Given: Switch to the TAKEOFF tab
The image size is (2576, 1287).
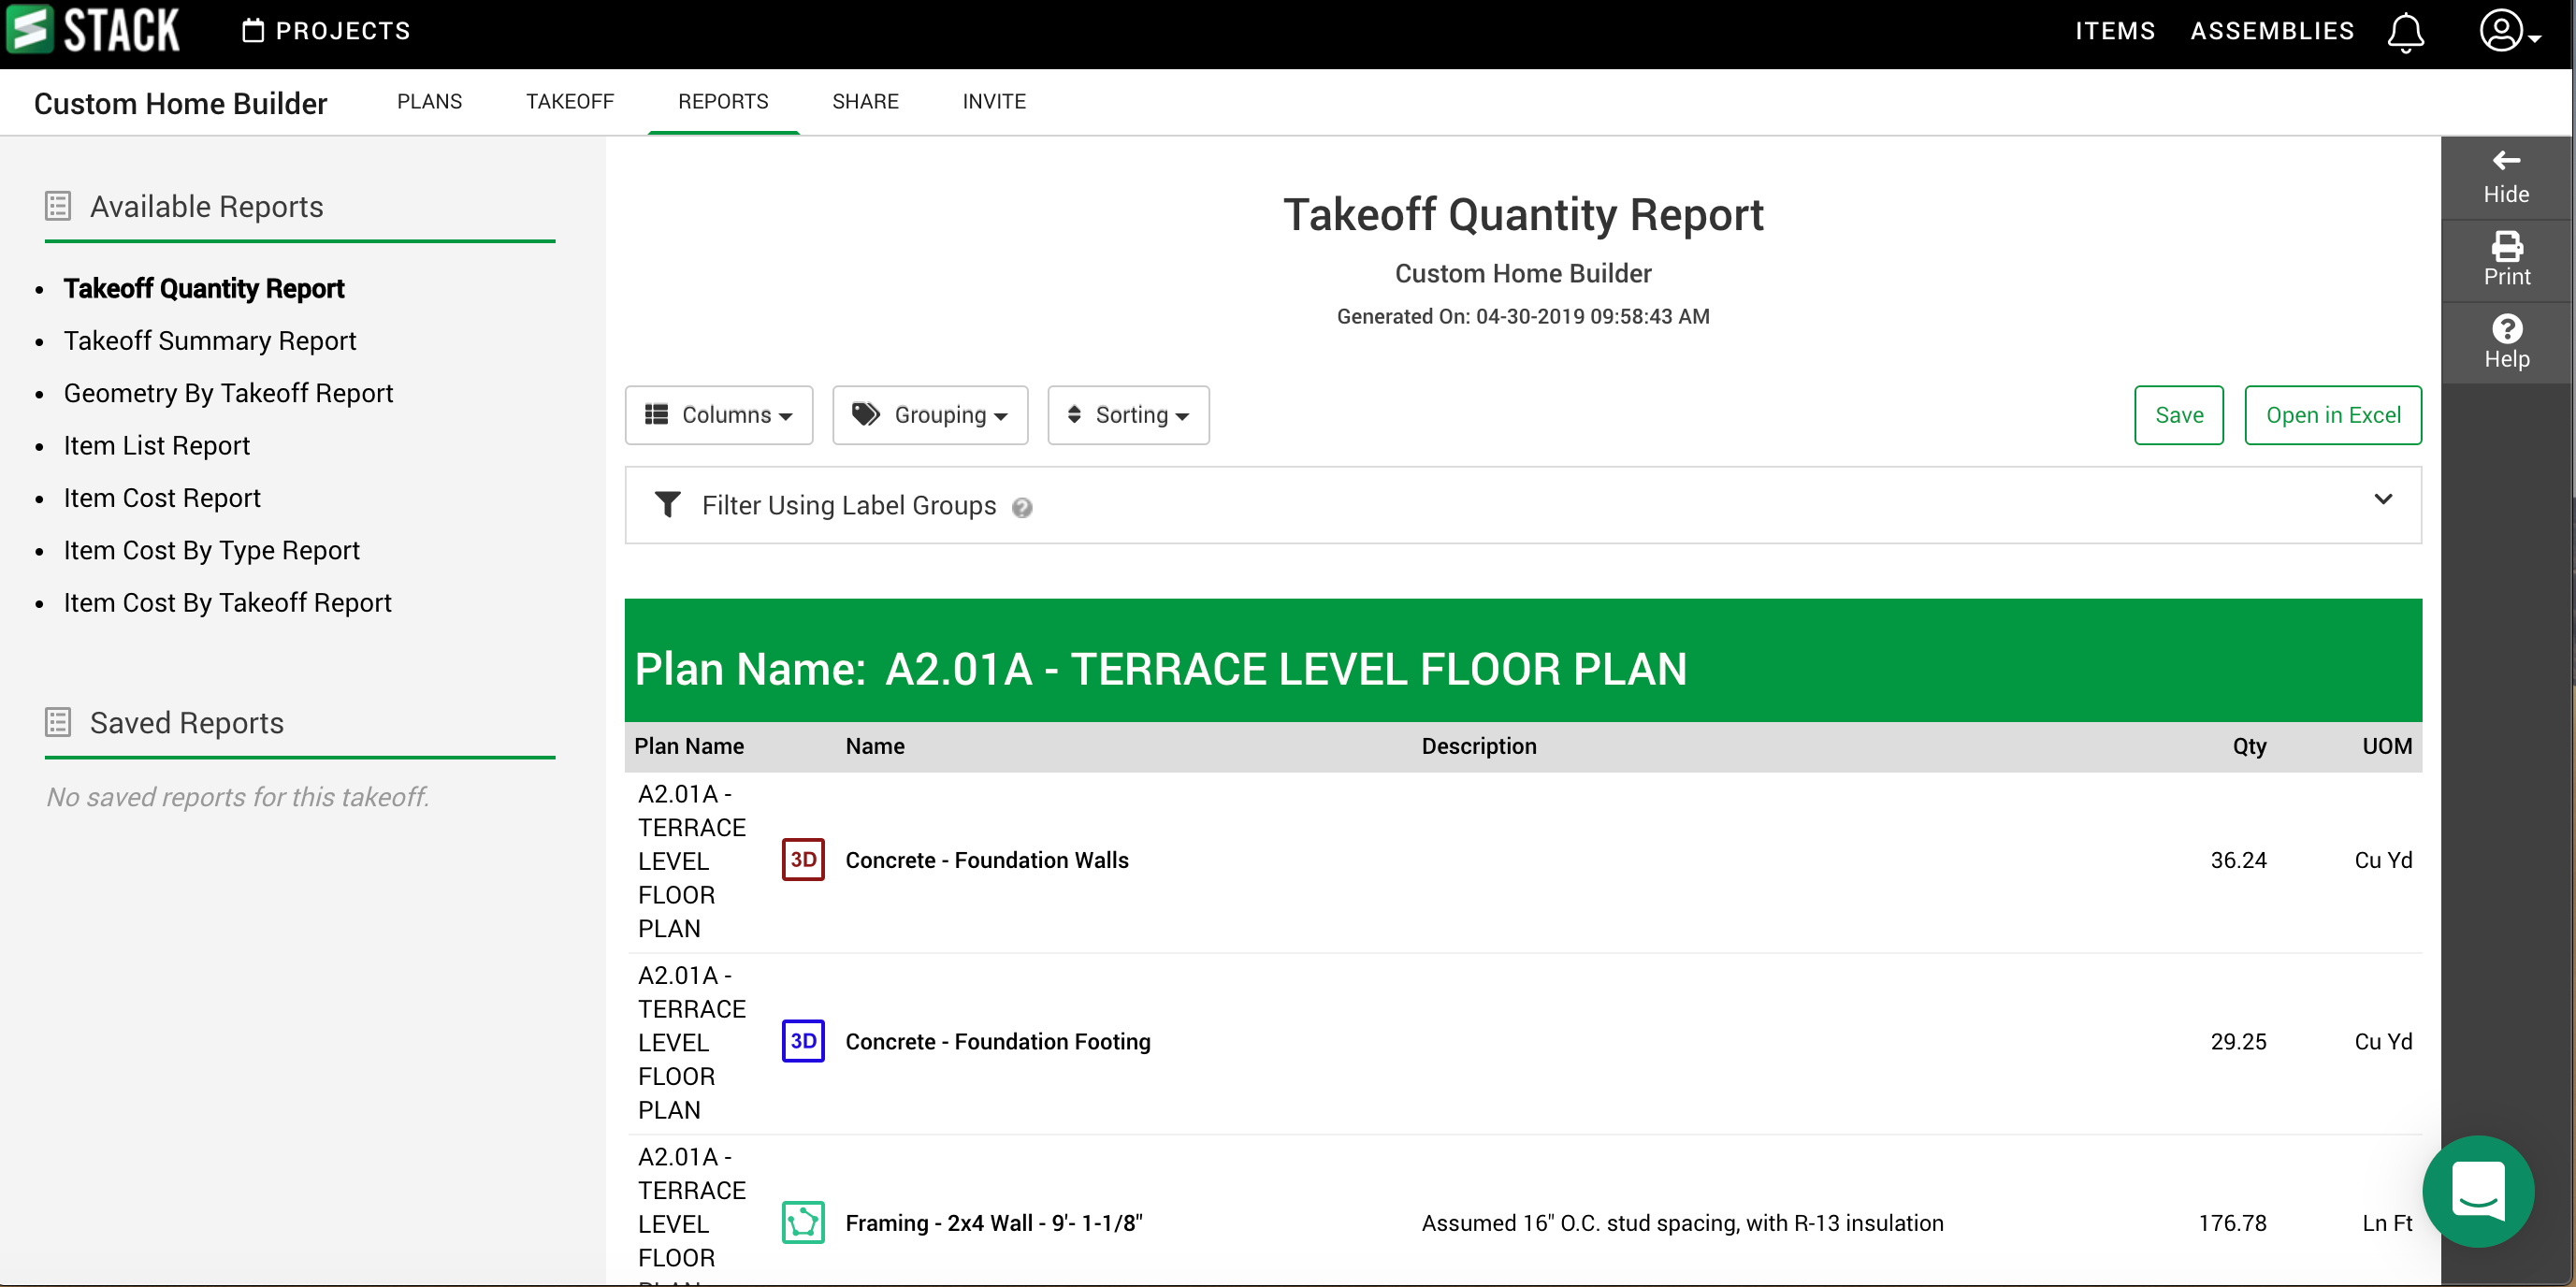Looking at the screenshot, I should click(570, 101).
